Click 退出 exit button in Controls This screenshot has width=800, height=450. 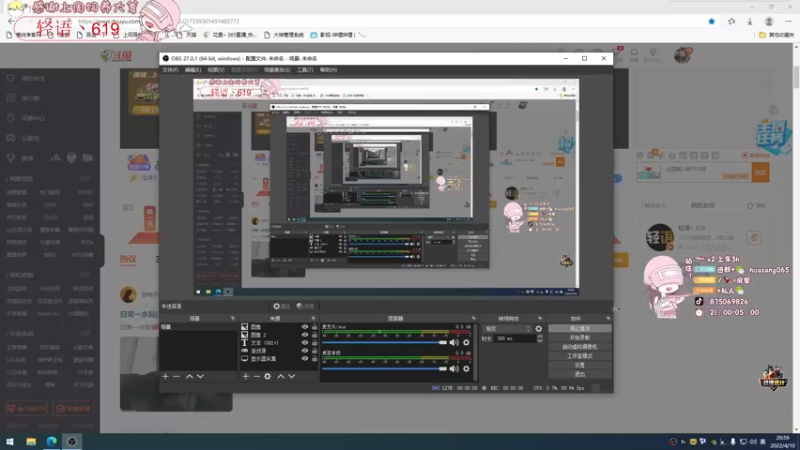[580, 374]
